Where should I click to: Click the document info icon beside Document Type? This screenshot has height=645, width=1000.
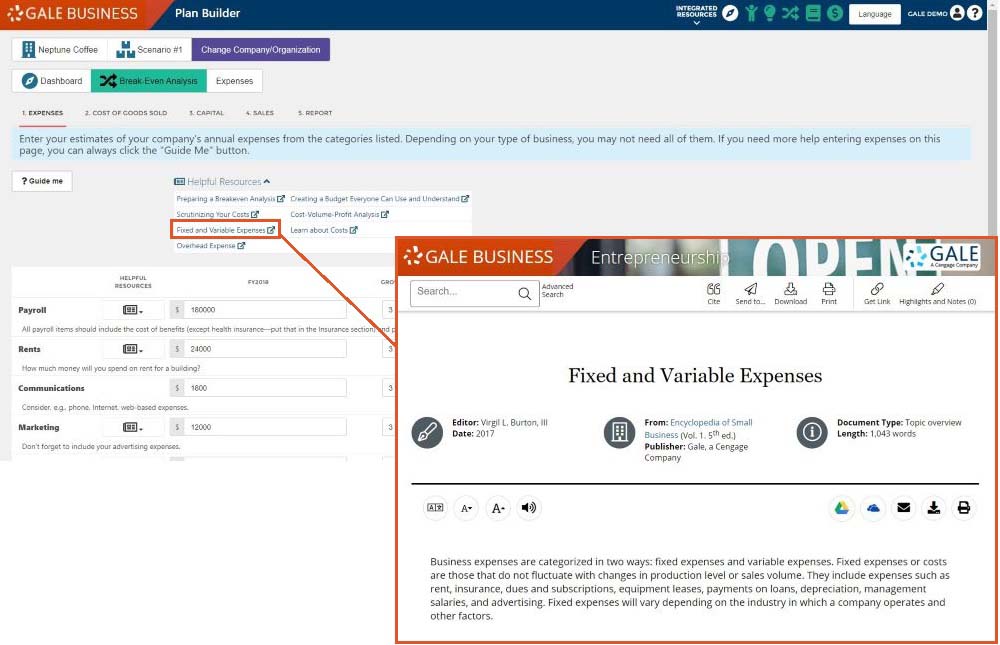click(x=812, y=433)
